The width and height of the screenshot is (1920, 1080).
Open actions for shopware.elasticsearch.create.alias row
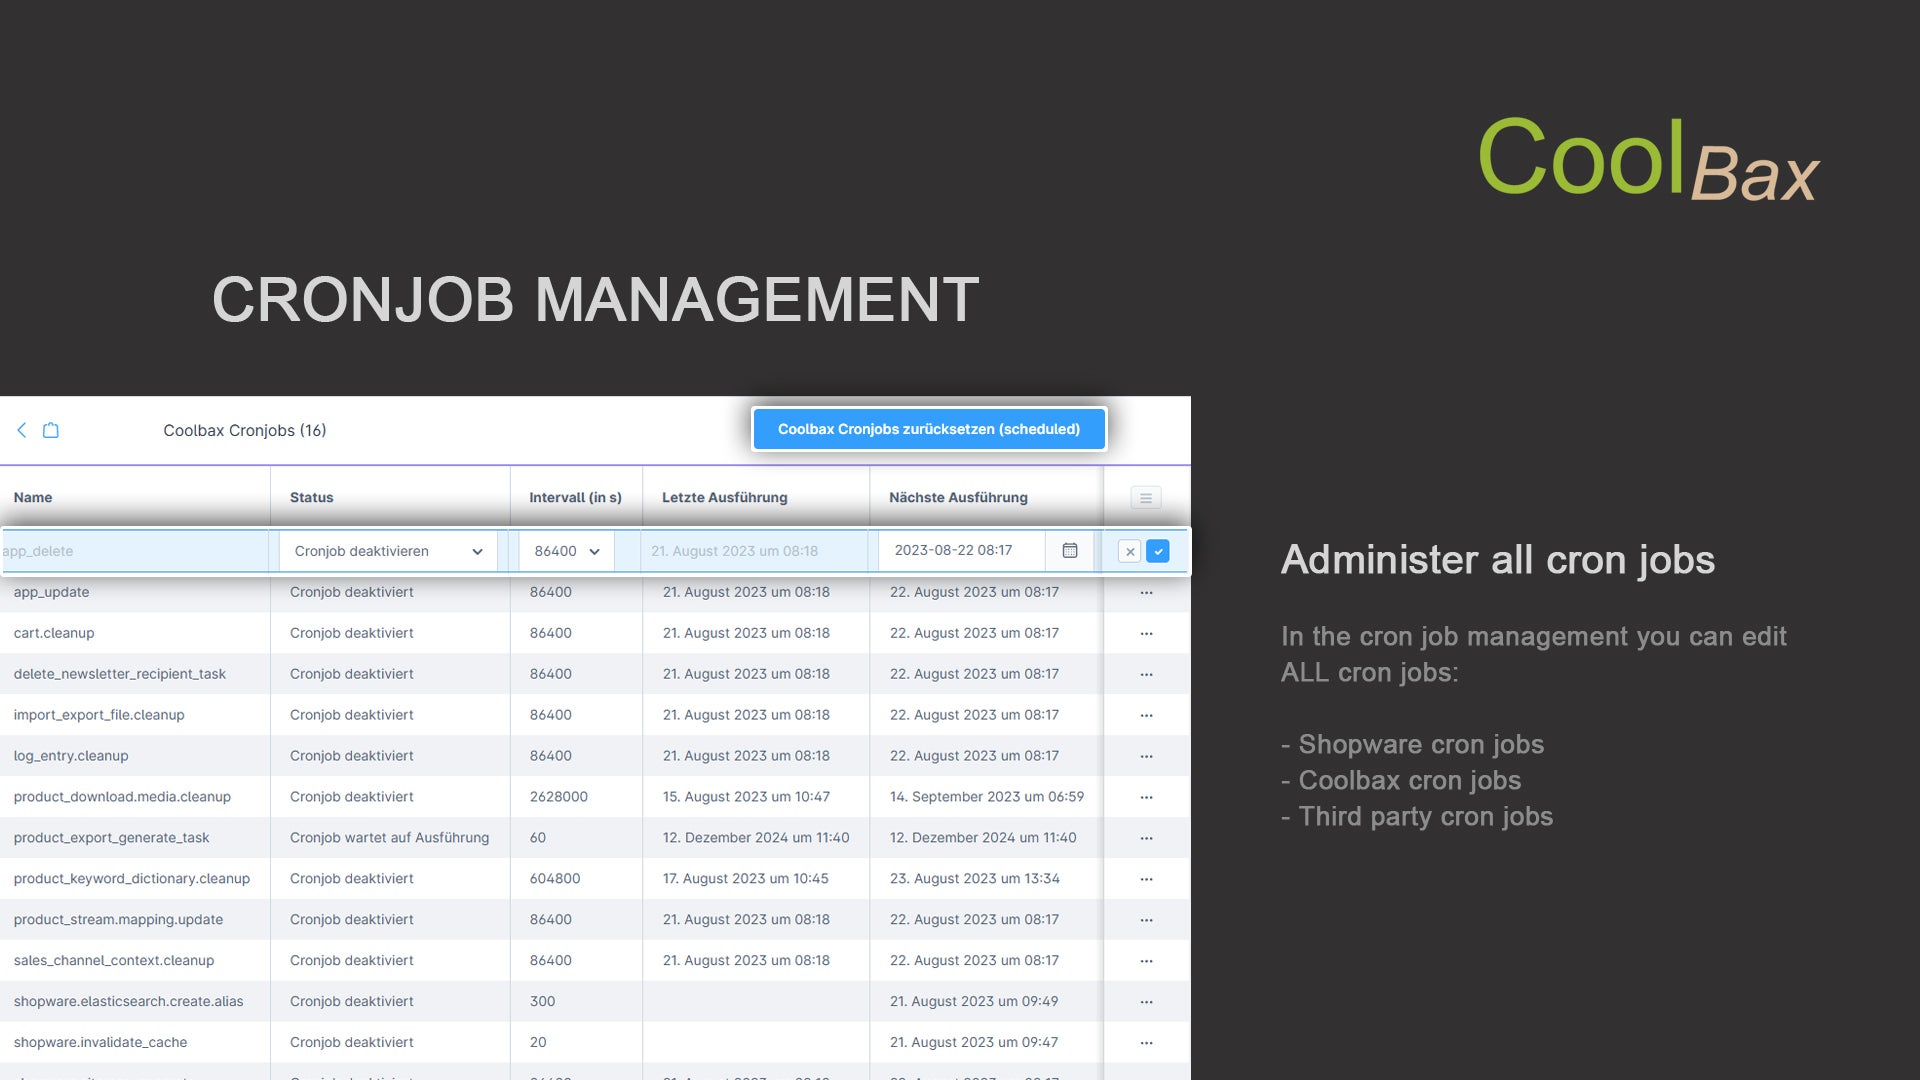[x=1146, y=1002]
